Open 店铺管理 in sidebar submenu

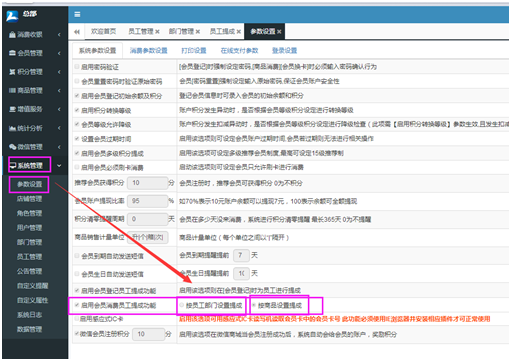tap(29, 199)
